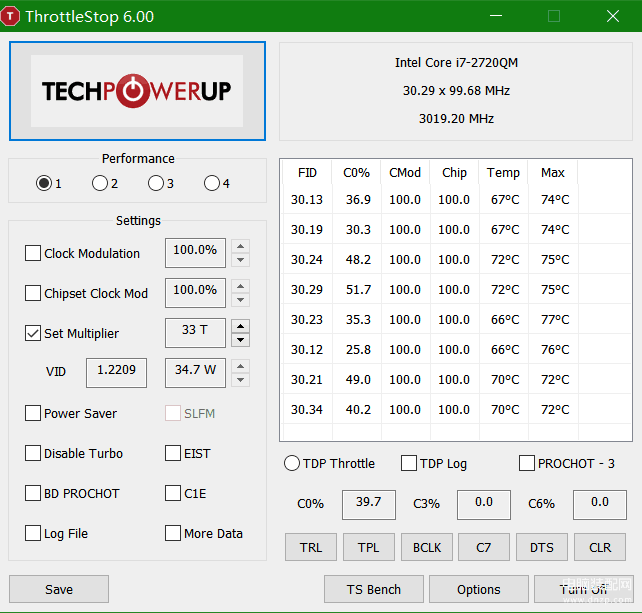Decrease Clock Modulation with down arrow

coord(240,260)
